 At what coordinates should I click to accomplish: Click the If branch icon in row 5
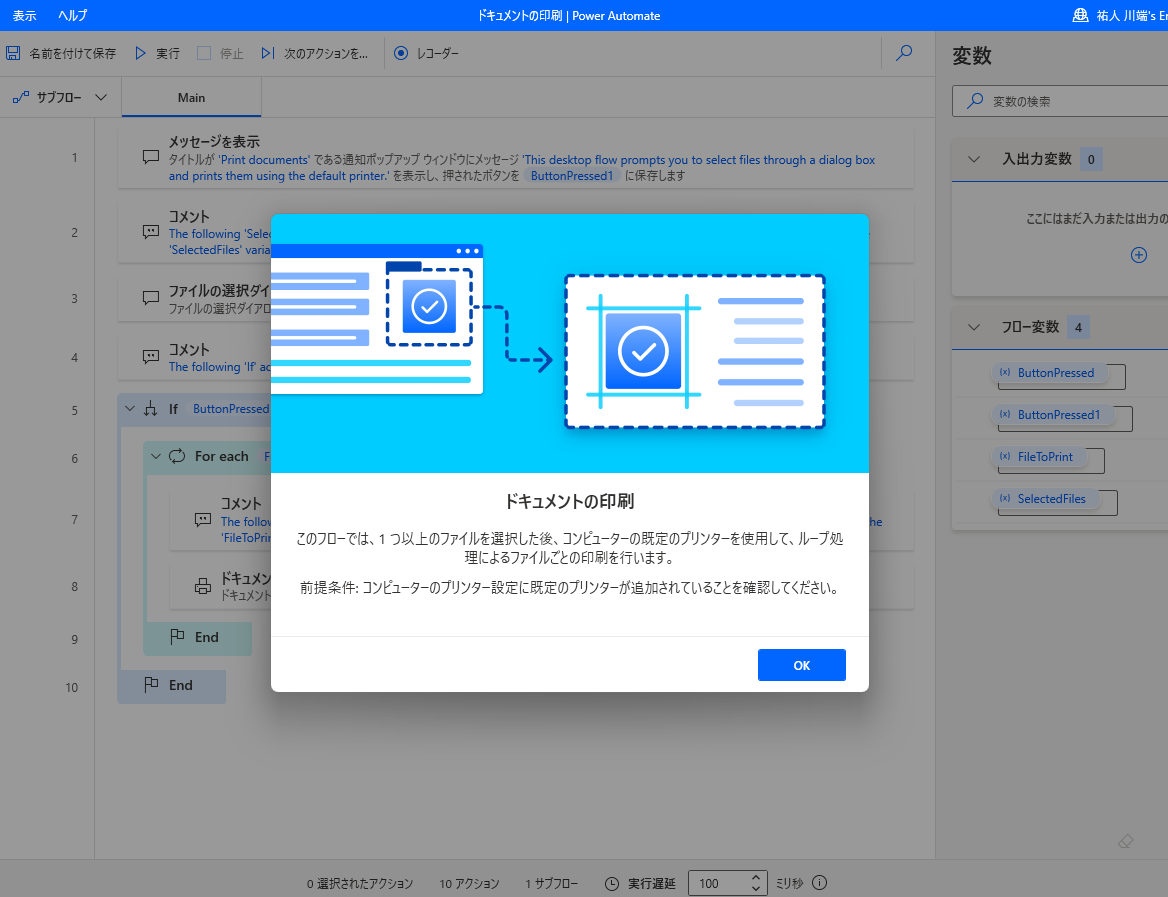point(151,408)
